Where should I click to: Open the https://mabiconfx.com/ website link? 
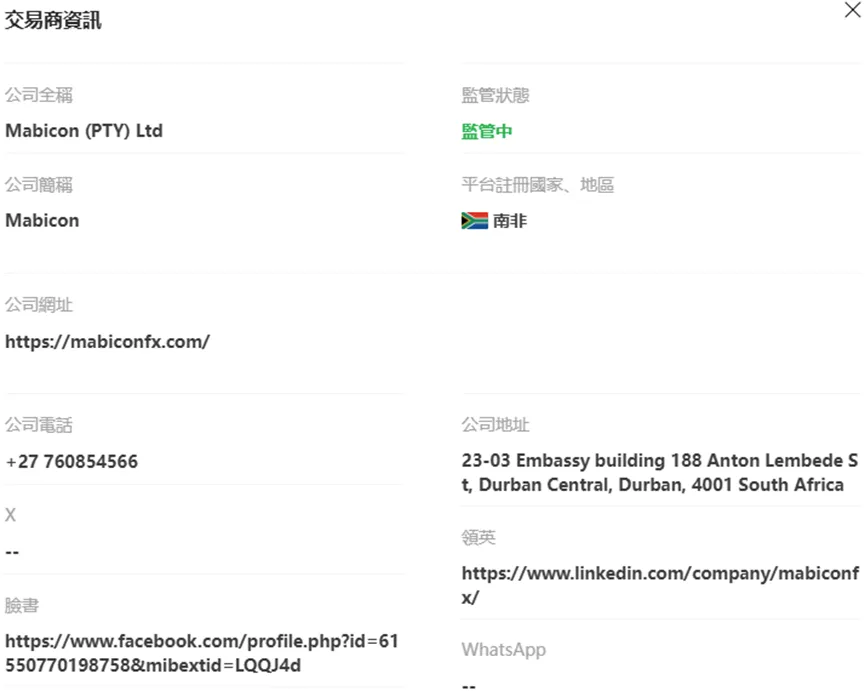tap(108, 342)
